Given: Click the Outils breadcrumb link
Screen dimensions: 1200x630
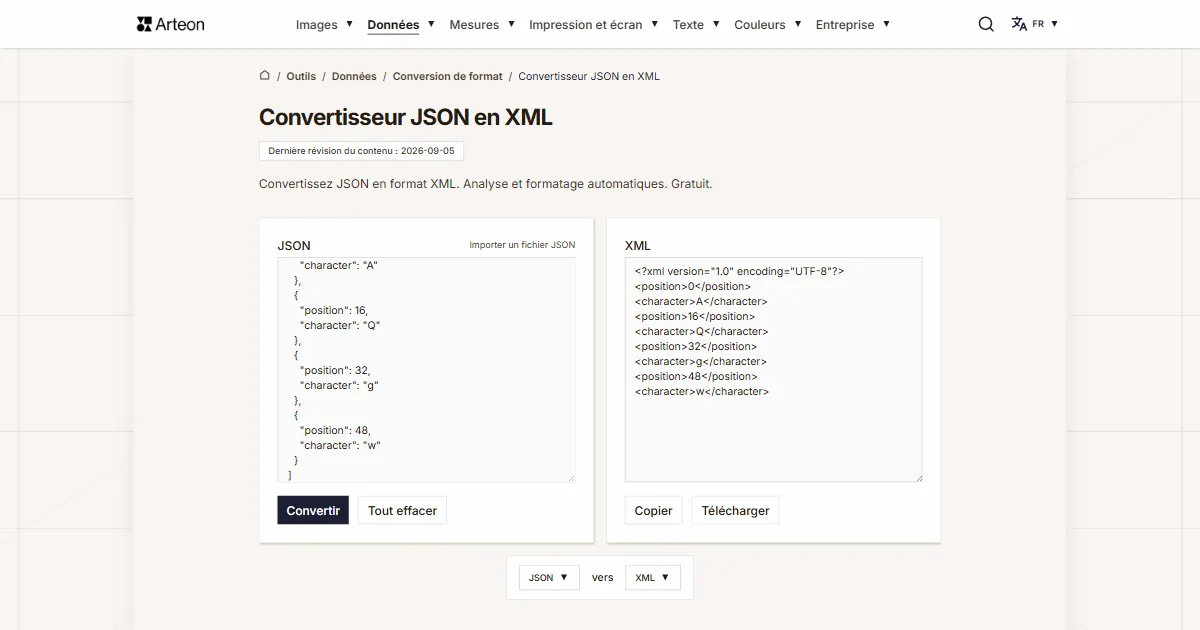Looking at the screenshot, I should point(301,76).
